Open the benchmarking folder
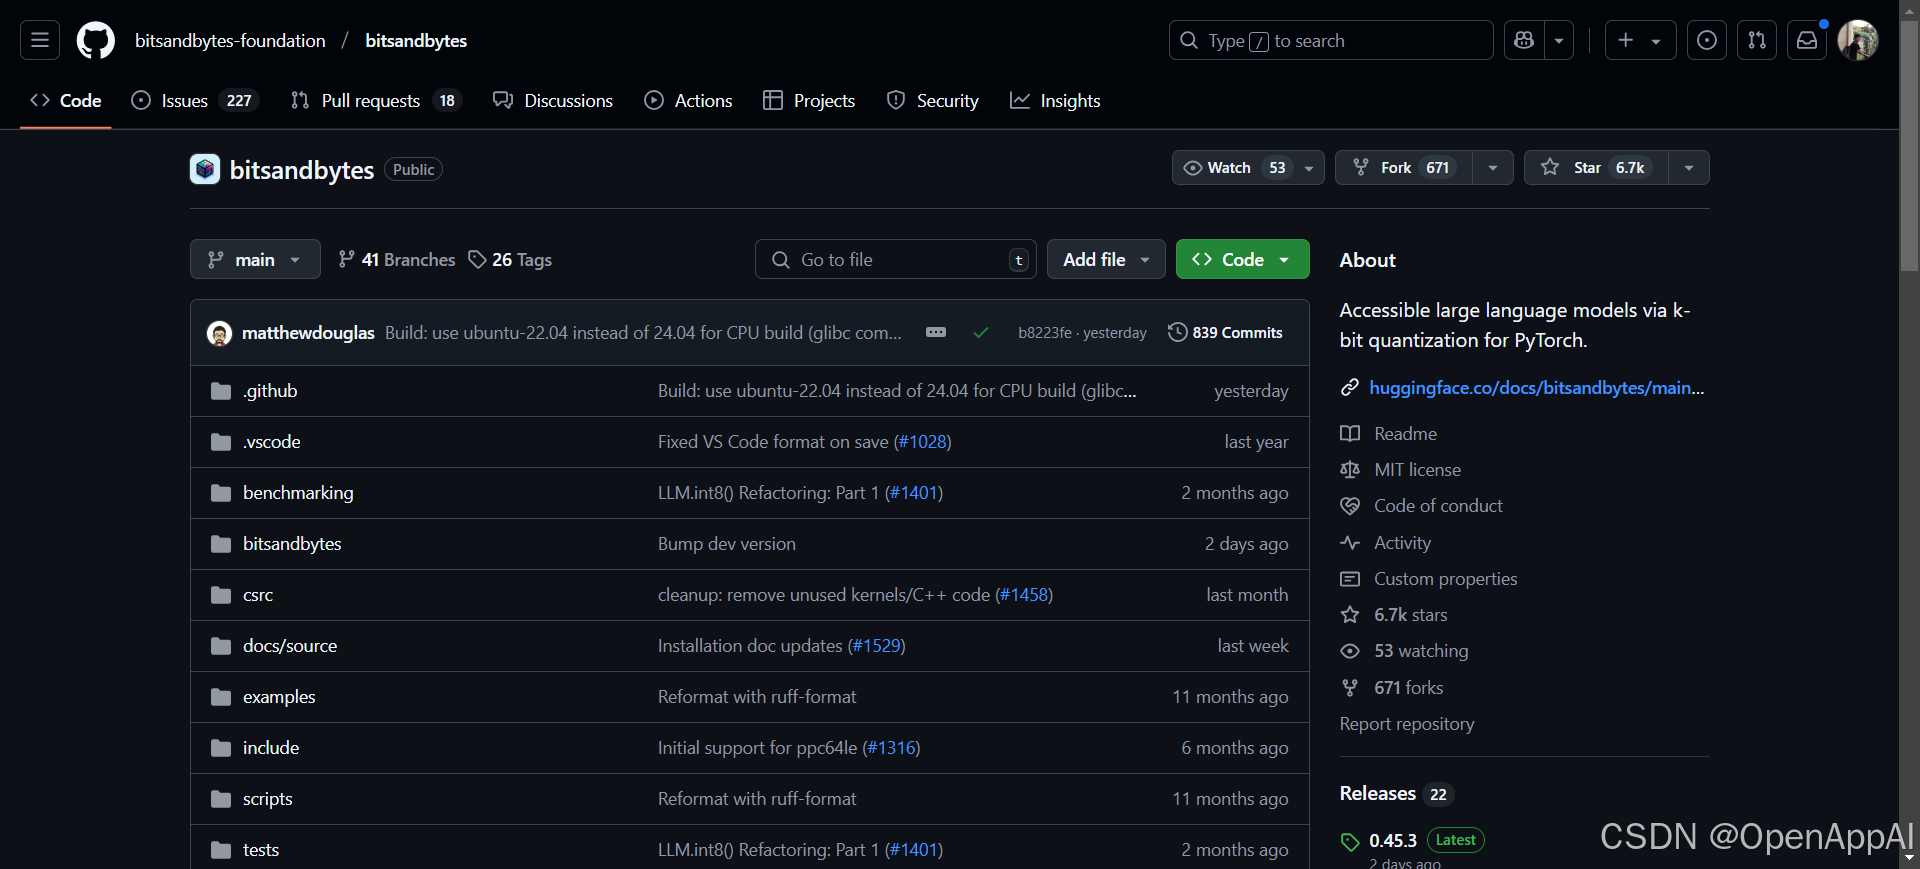The image size is (1920, 869). [298, 493]
